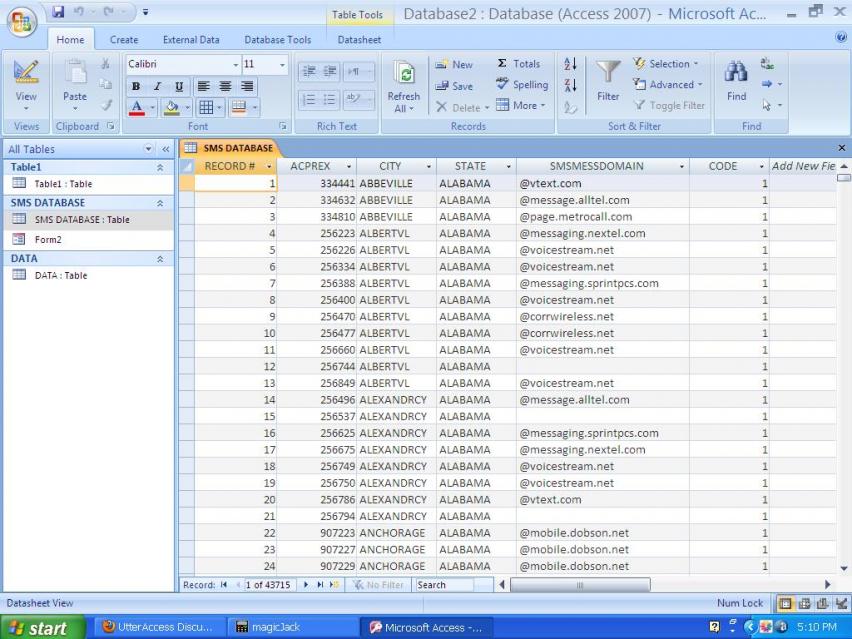
Task: Save the current record
Action: (454, 86)
